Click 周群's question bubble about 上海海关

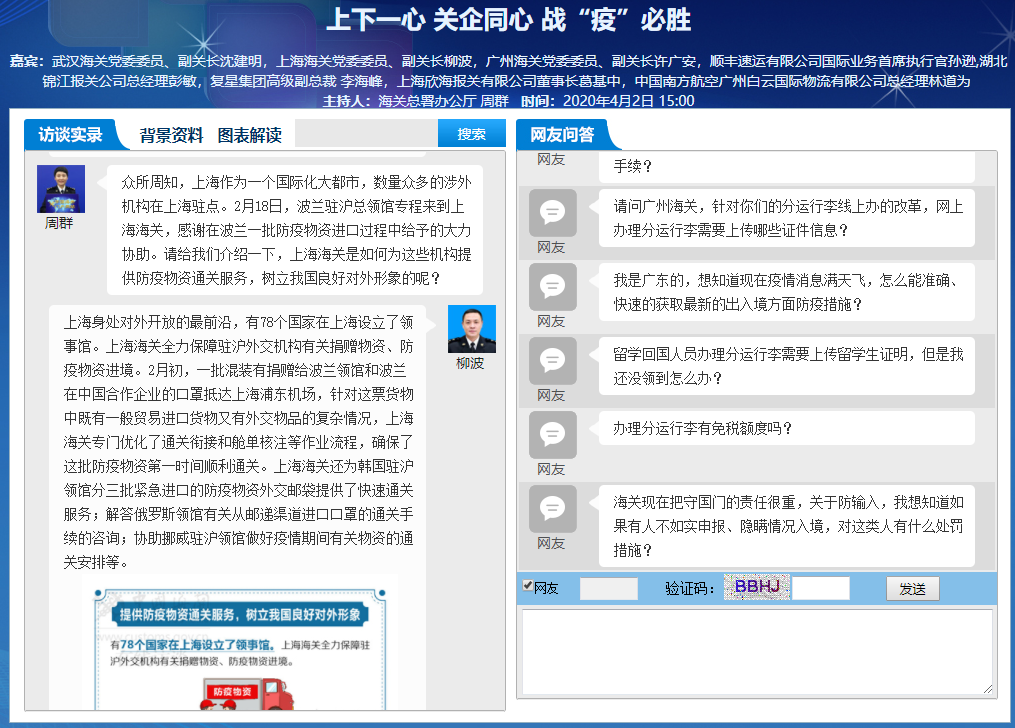[x=295, y=230]
